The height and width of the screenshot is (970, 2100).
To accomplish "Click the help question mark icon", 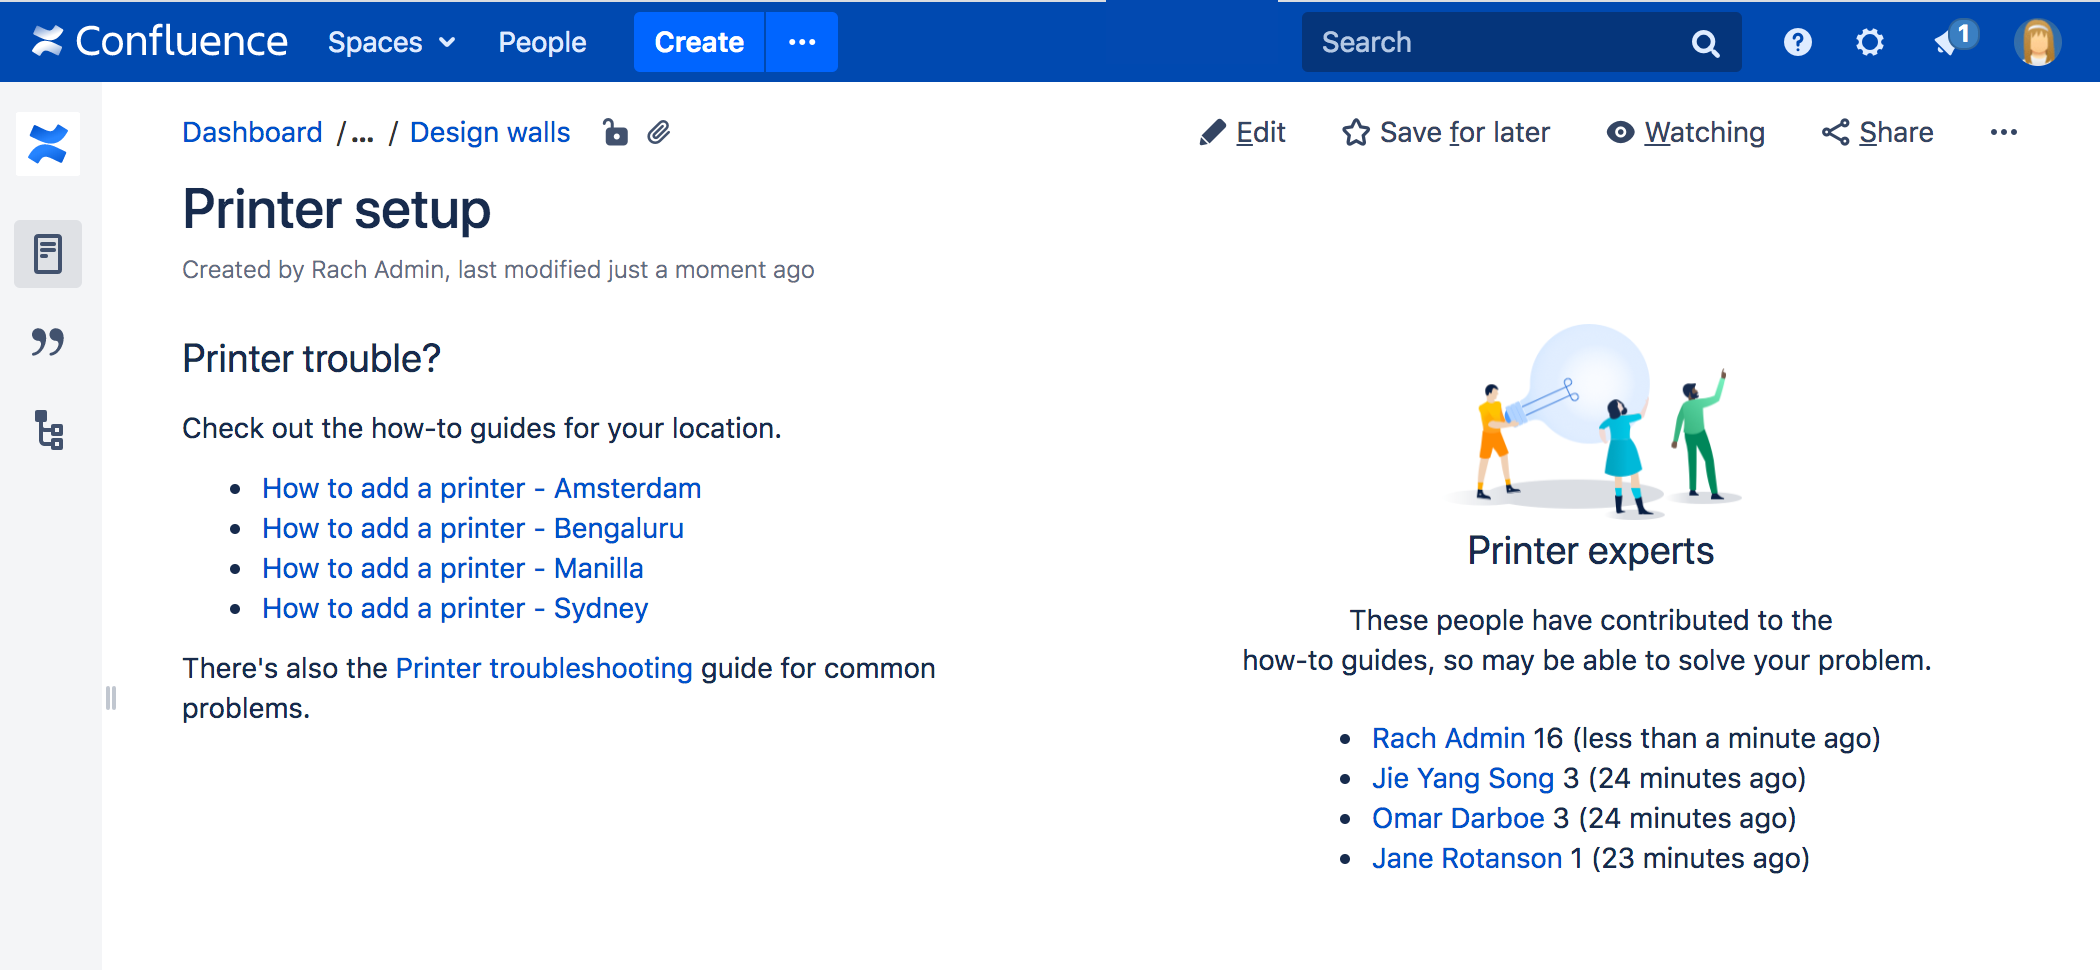I will coord(1797,42).
